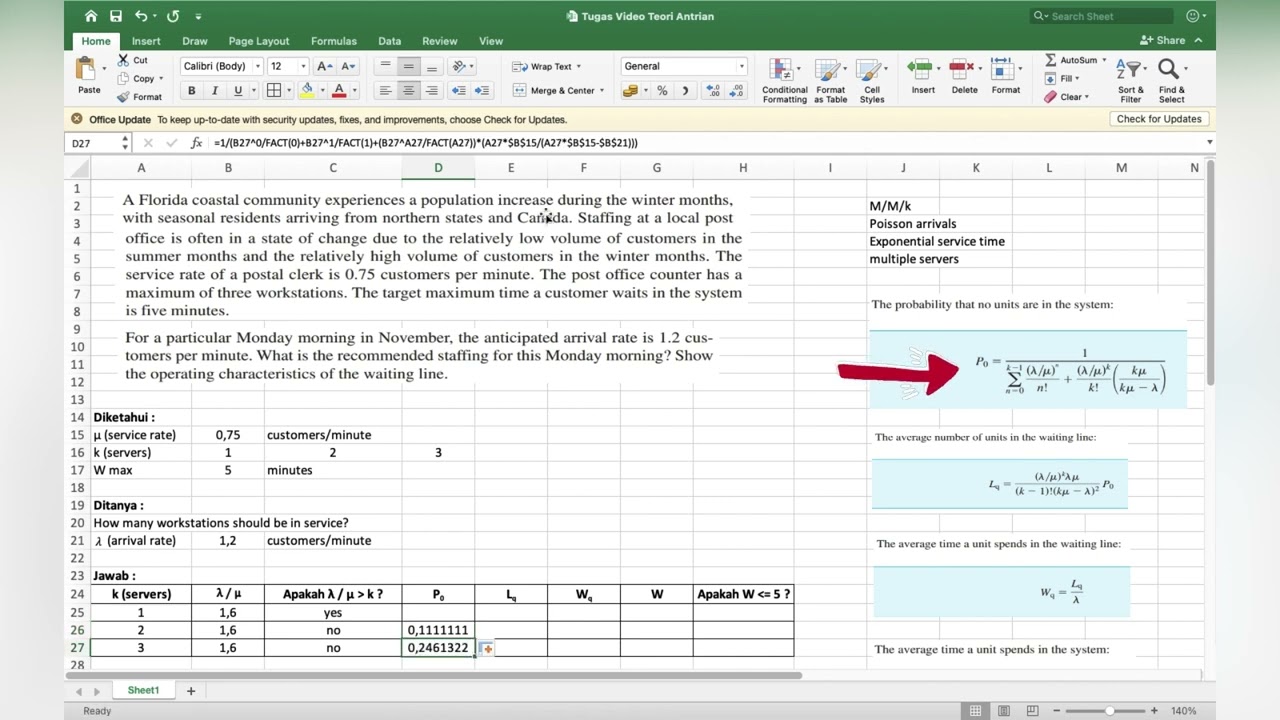Go to the Page Layout tab
The image size is (1280, 720).
pyautogui.click(x=258, y=41)
